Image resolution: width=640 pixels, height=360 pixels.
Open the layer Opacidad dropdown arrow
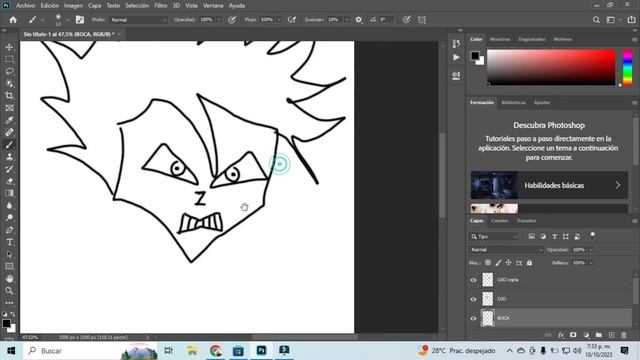[591, 250]
